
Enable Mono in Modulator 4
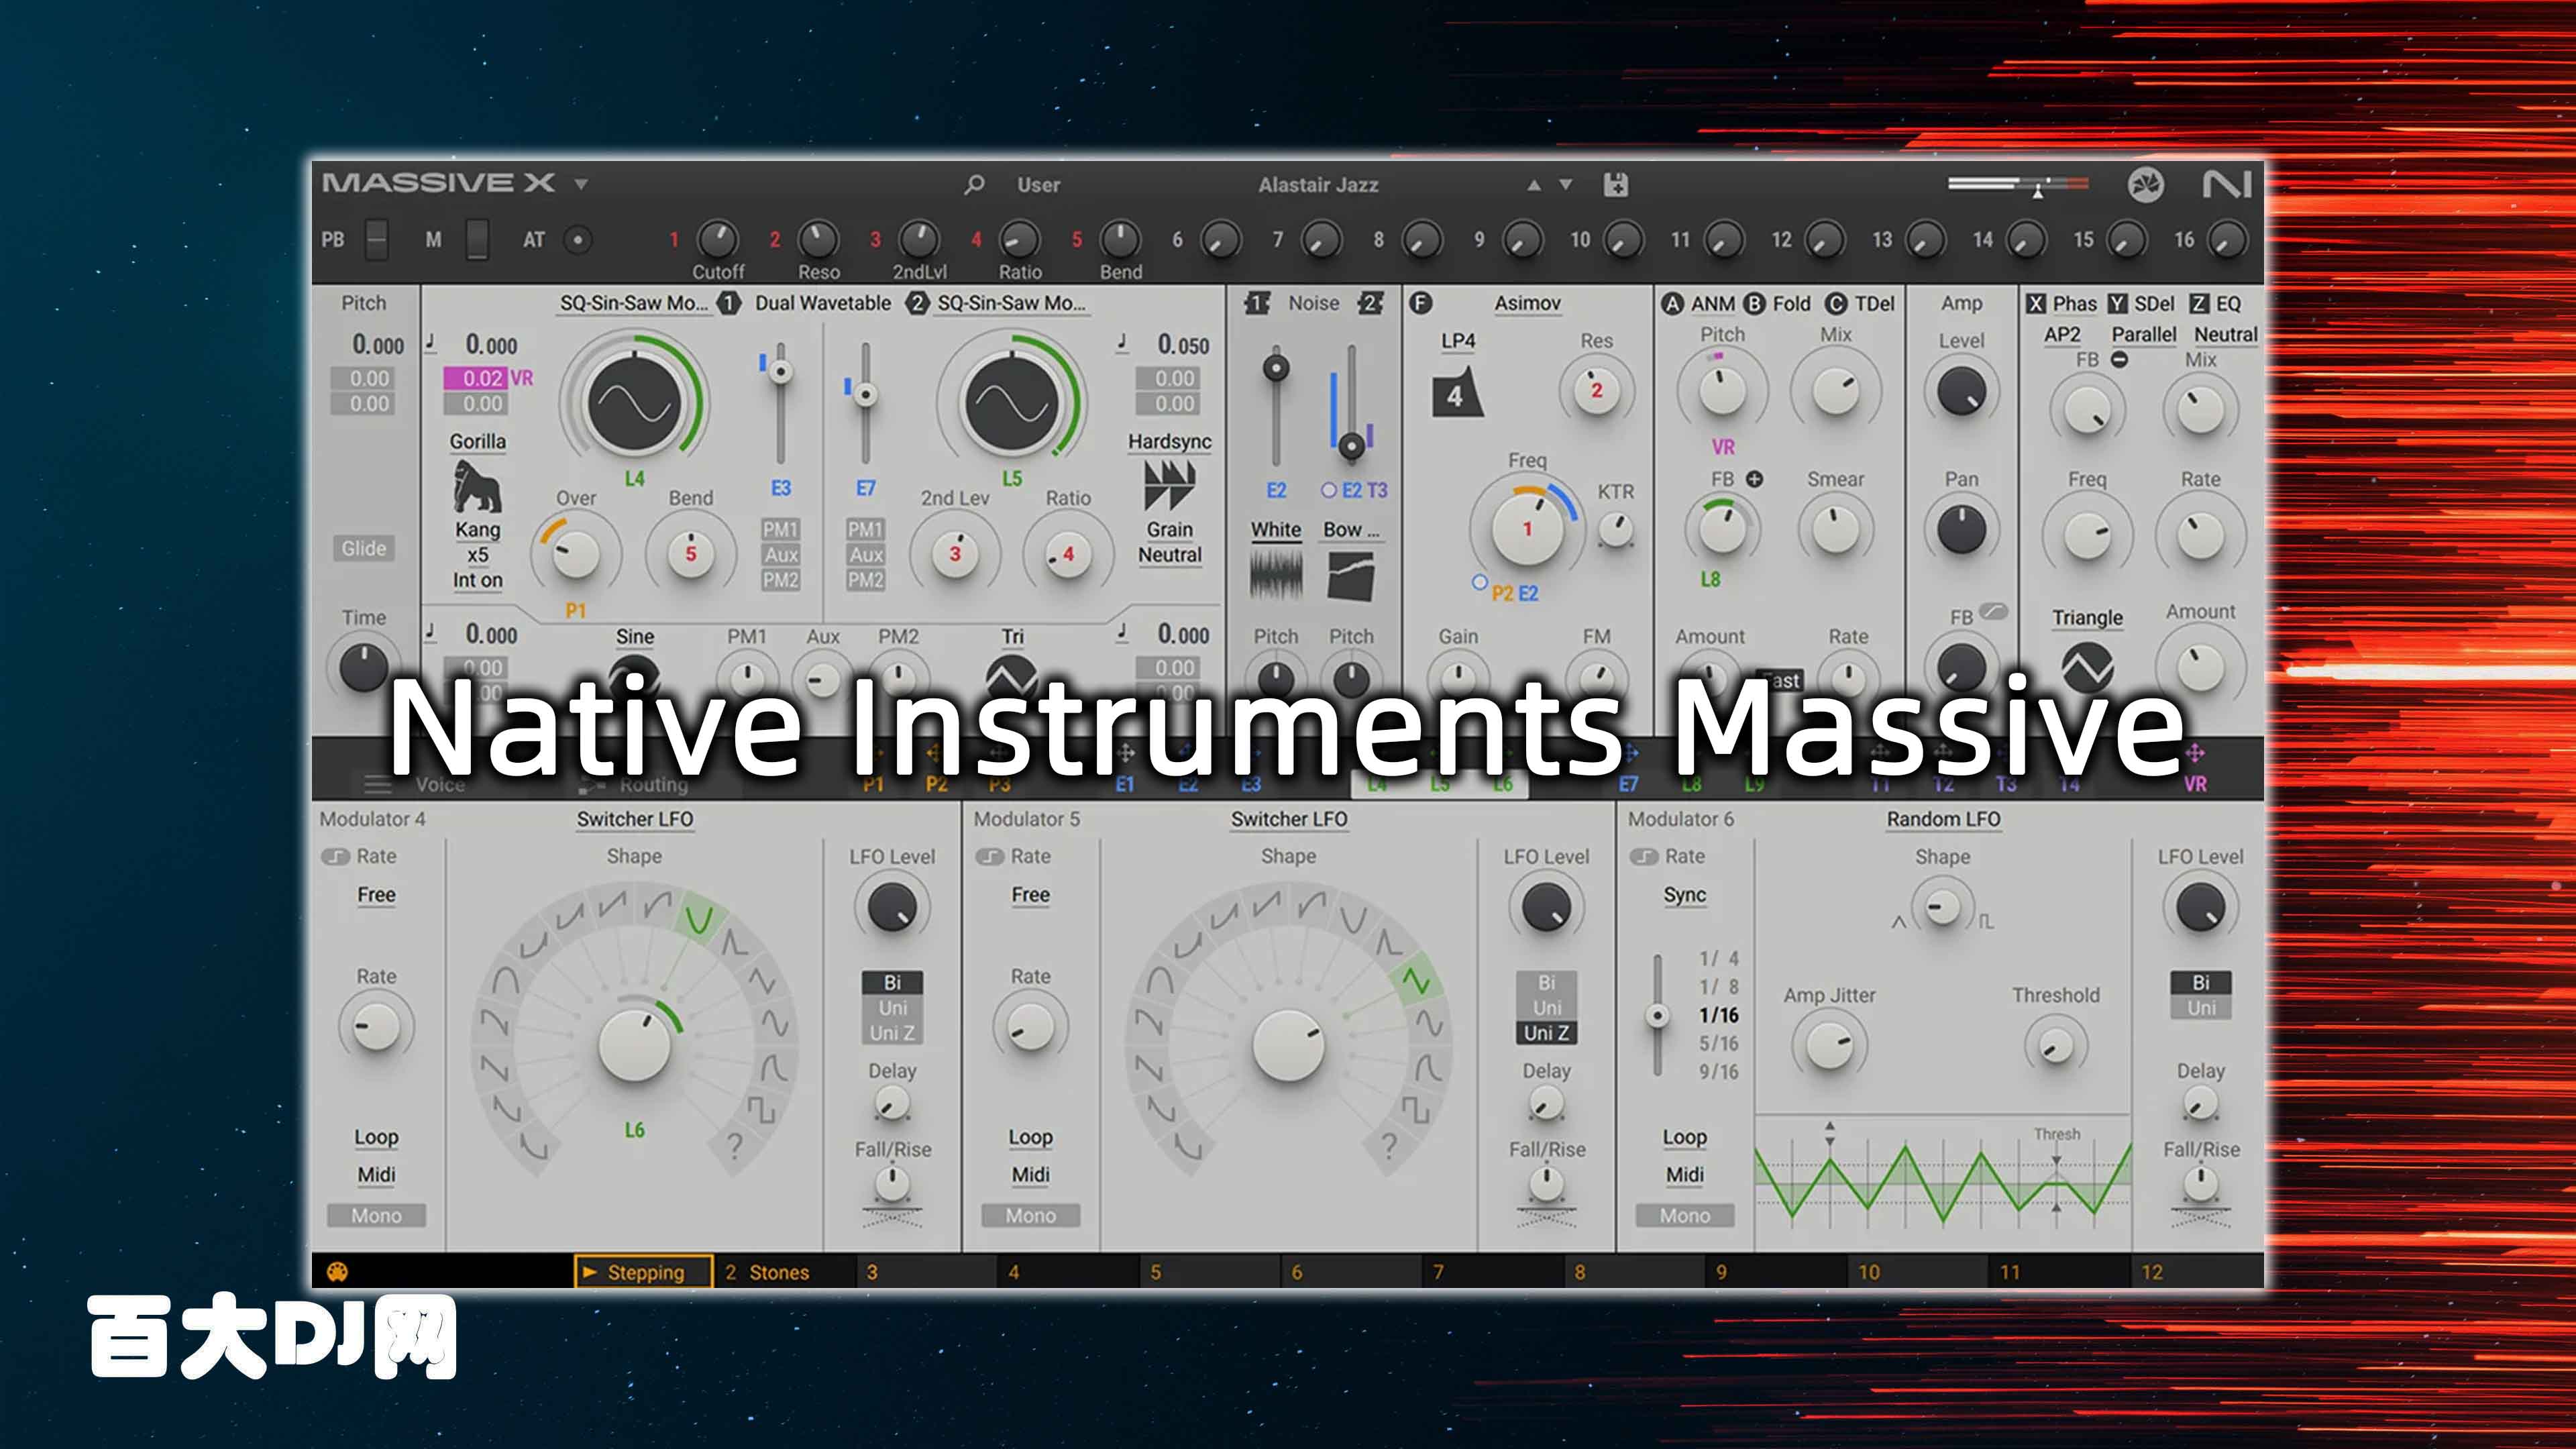pyautogui.click(x=376, y=1216)
